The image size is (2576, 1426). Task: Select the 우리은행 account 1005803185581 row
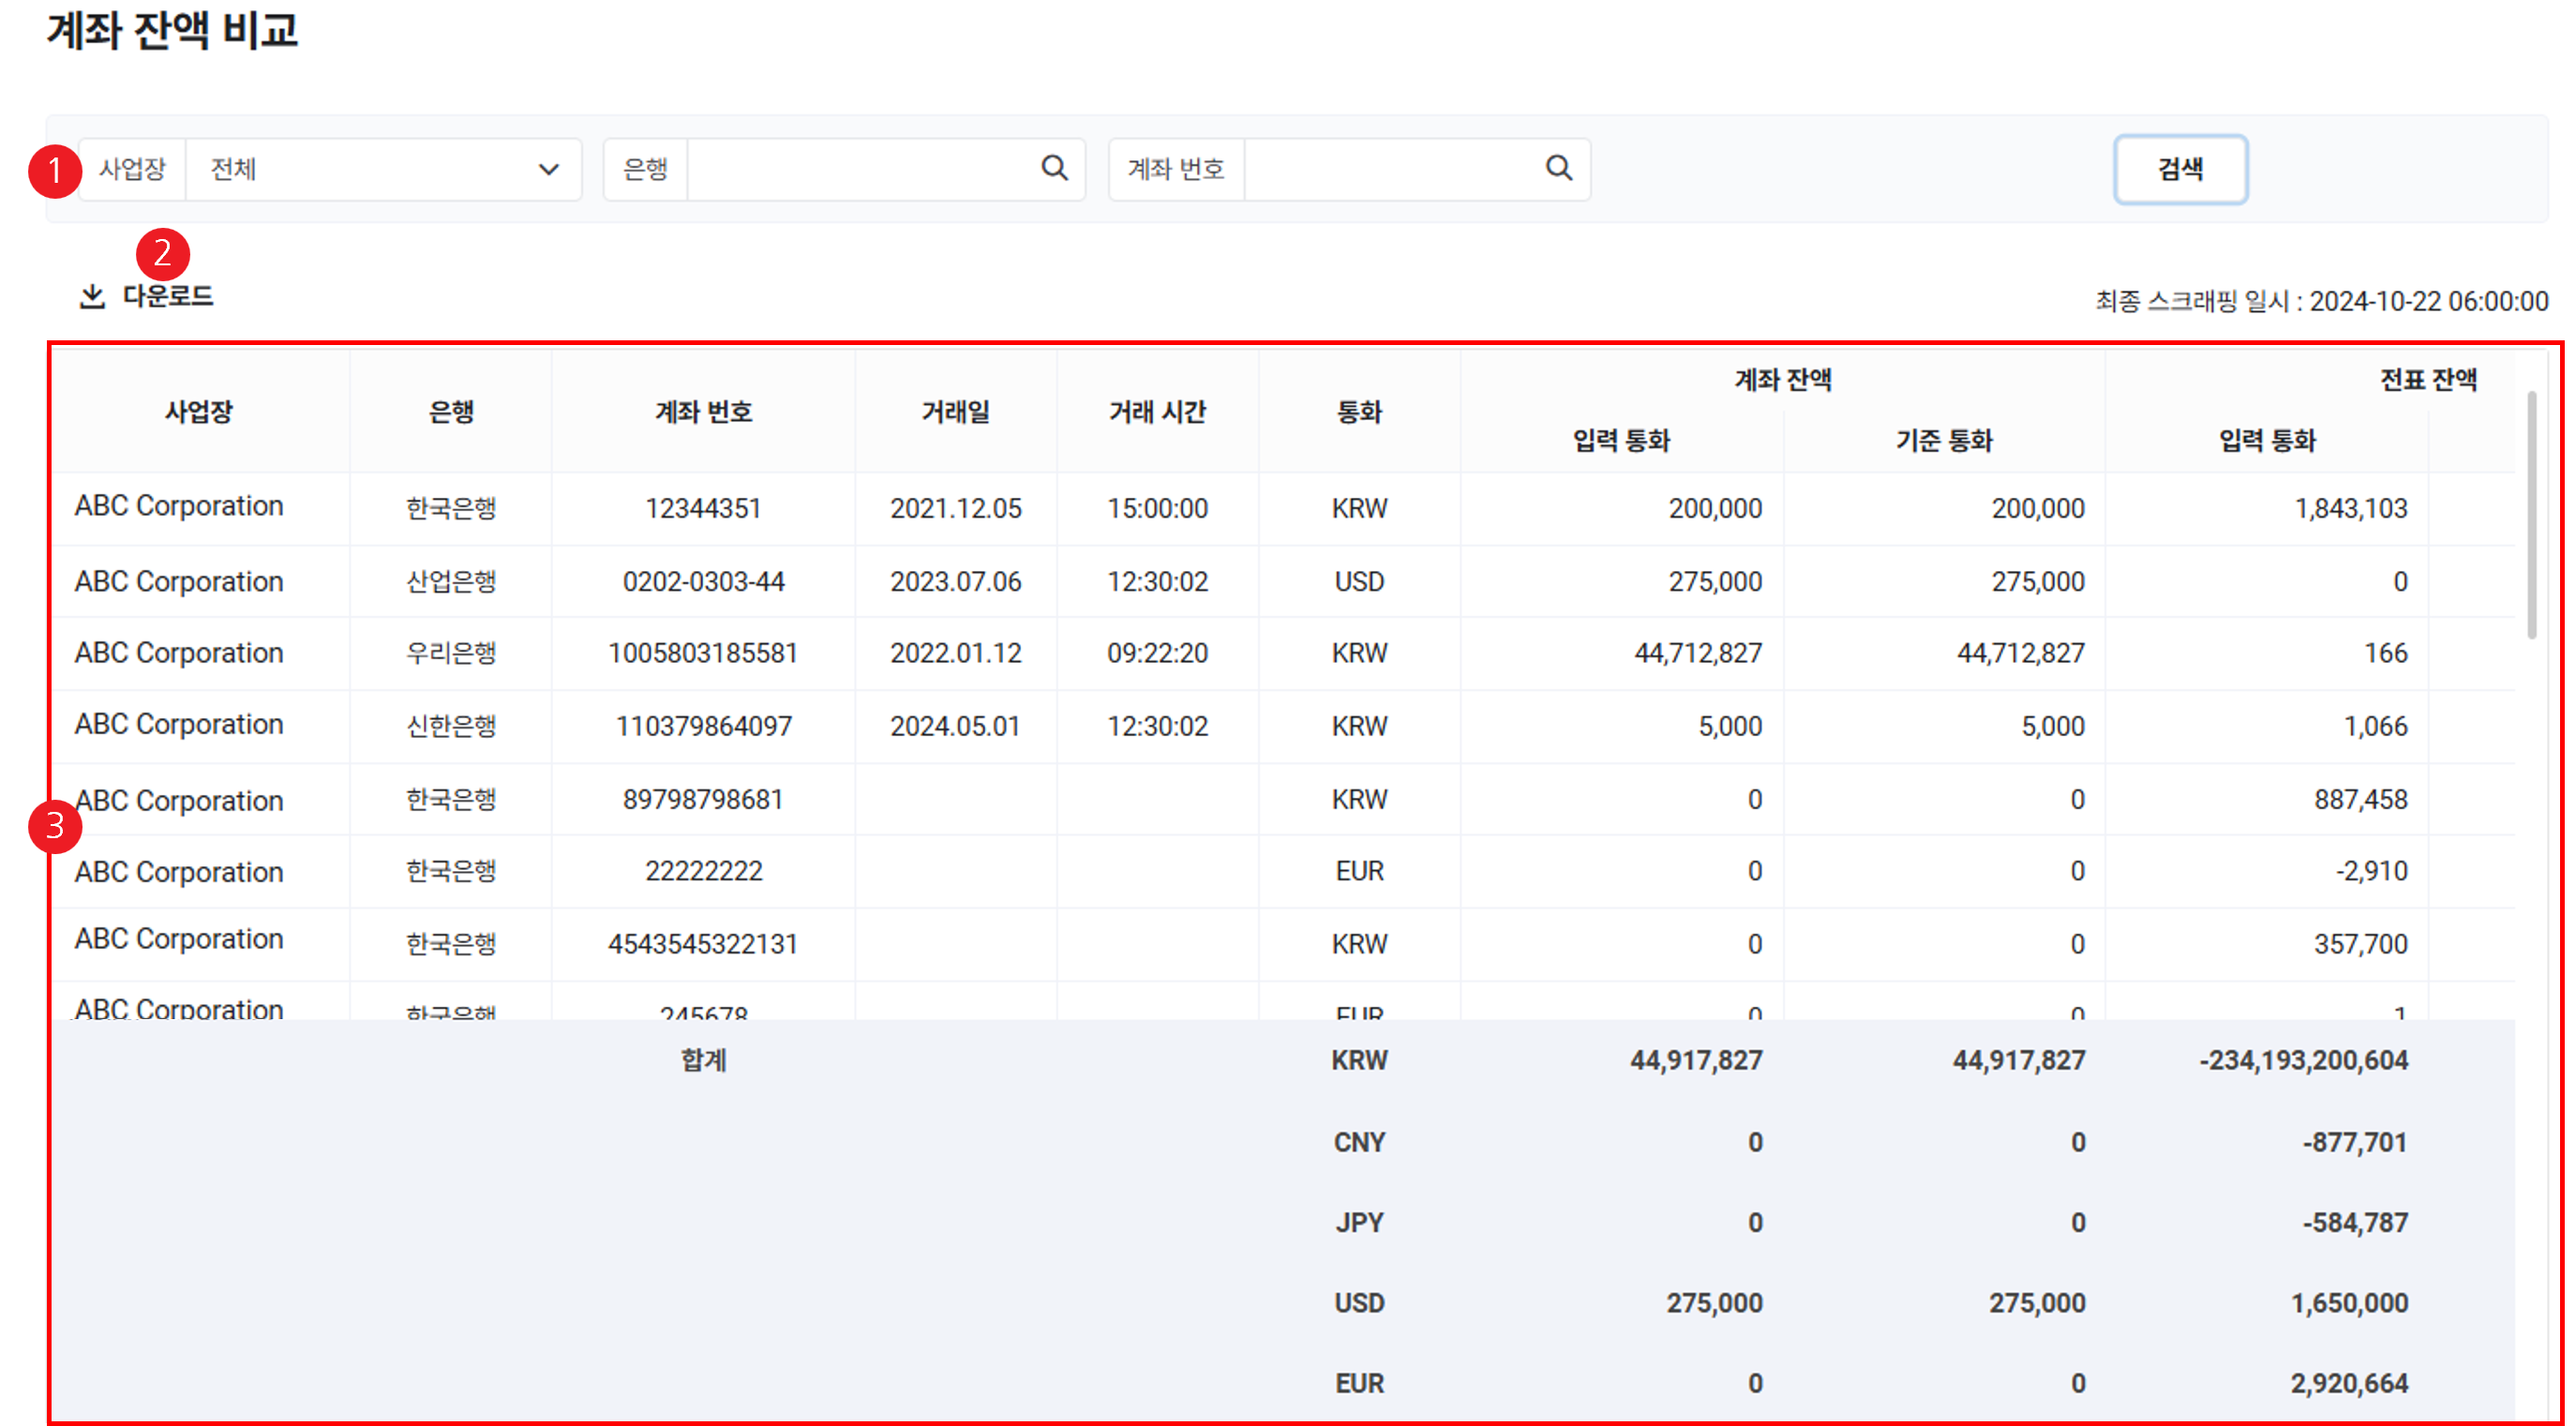pos(703,653)
